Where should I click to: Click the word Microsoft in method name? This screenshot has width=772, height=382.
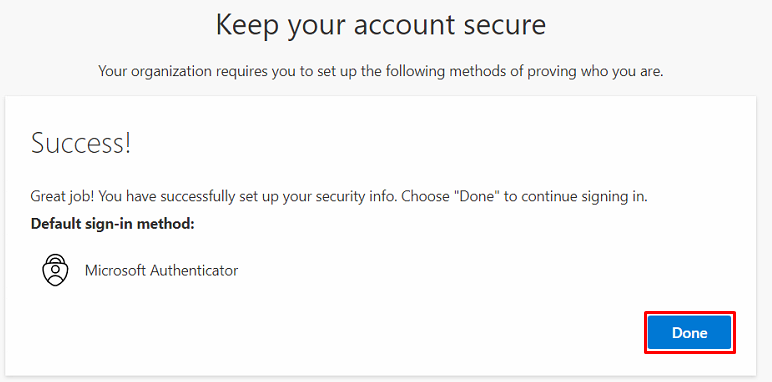115,270
